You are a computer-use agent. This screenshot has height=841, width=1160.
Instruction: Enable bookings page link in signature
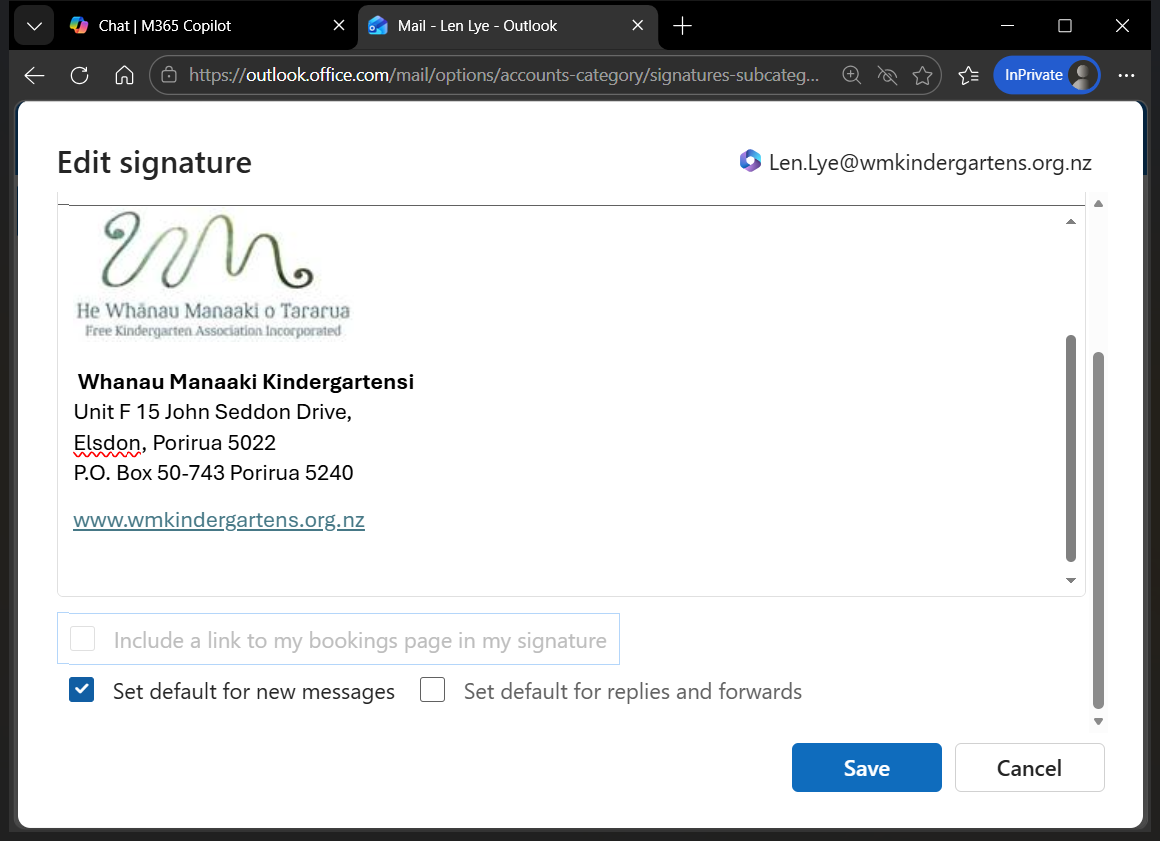pyautogui.click(x=83, y=639)
